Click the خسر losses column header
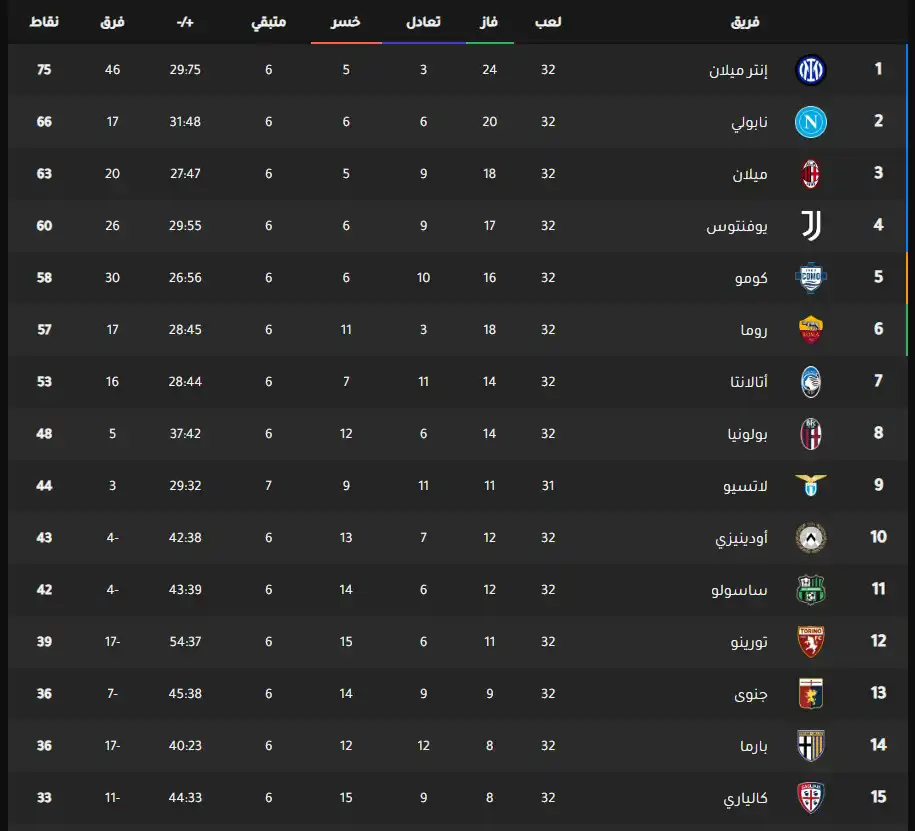Viewport: 915px width, 831px height. click(346, 21)
